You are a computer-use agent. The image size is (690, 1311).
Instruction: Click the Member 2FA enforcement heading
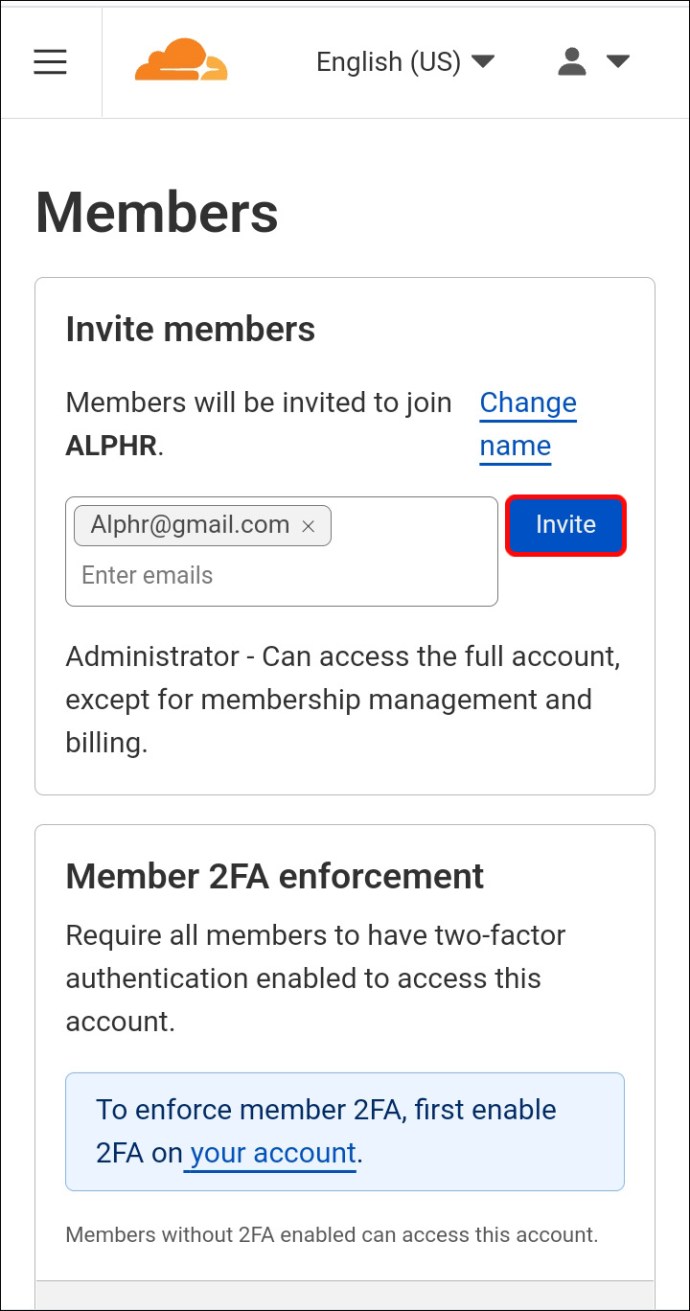coord(275,876)
